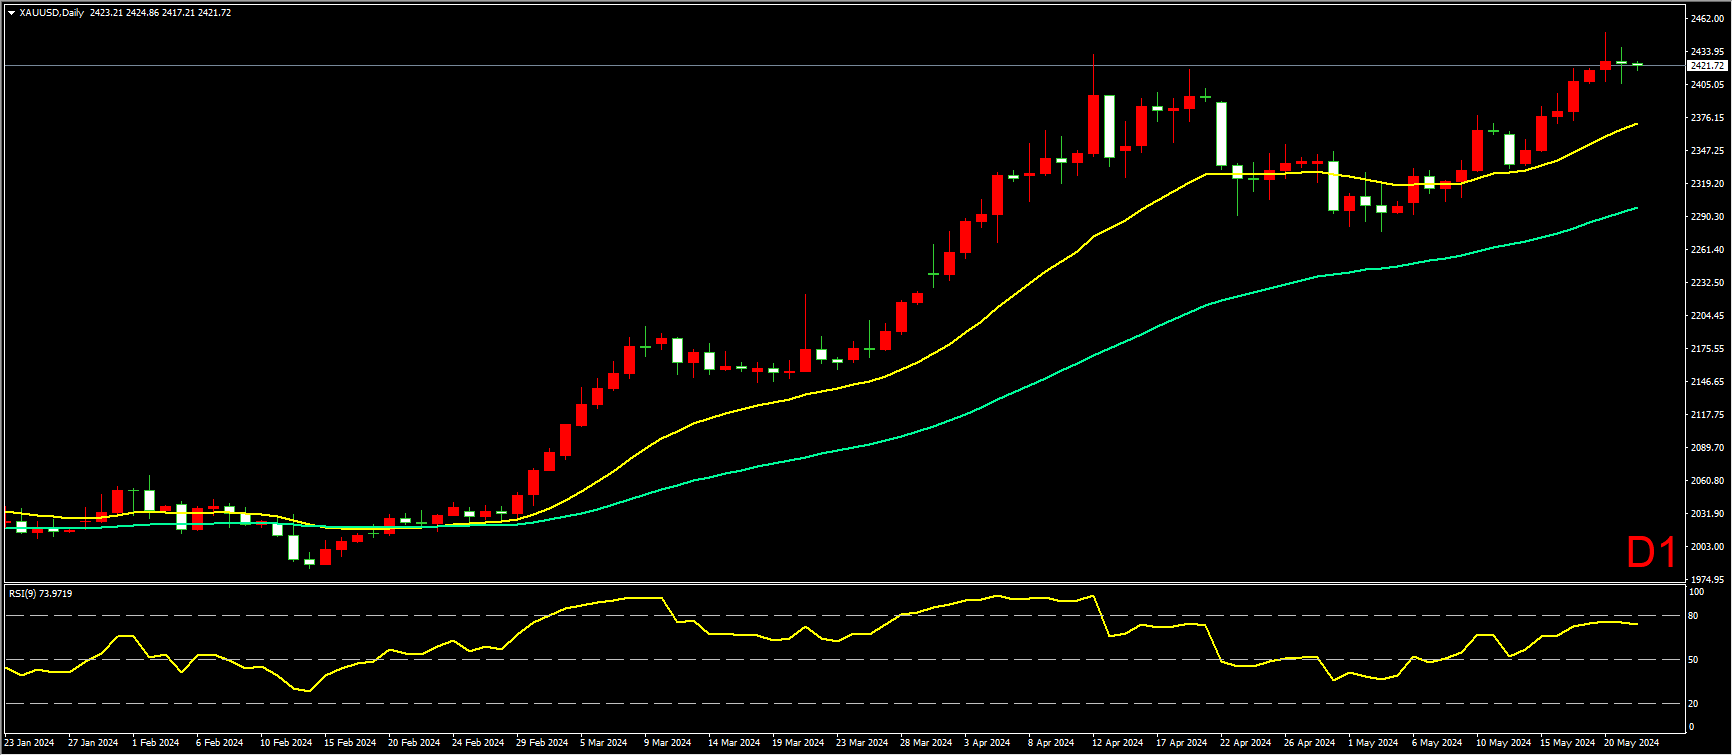Select the current price label 2421.72
This screenshot has height=756, width=1733.
(x=1707, y=66)
